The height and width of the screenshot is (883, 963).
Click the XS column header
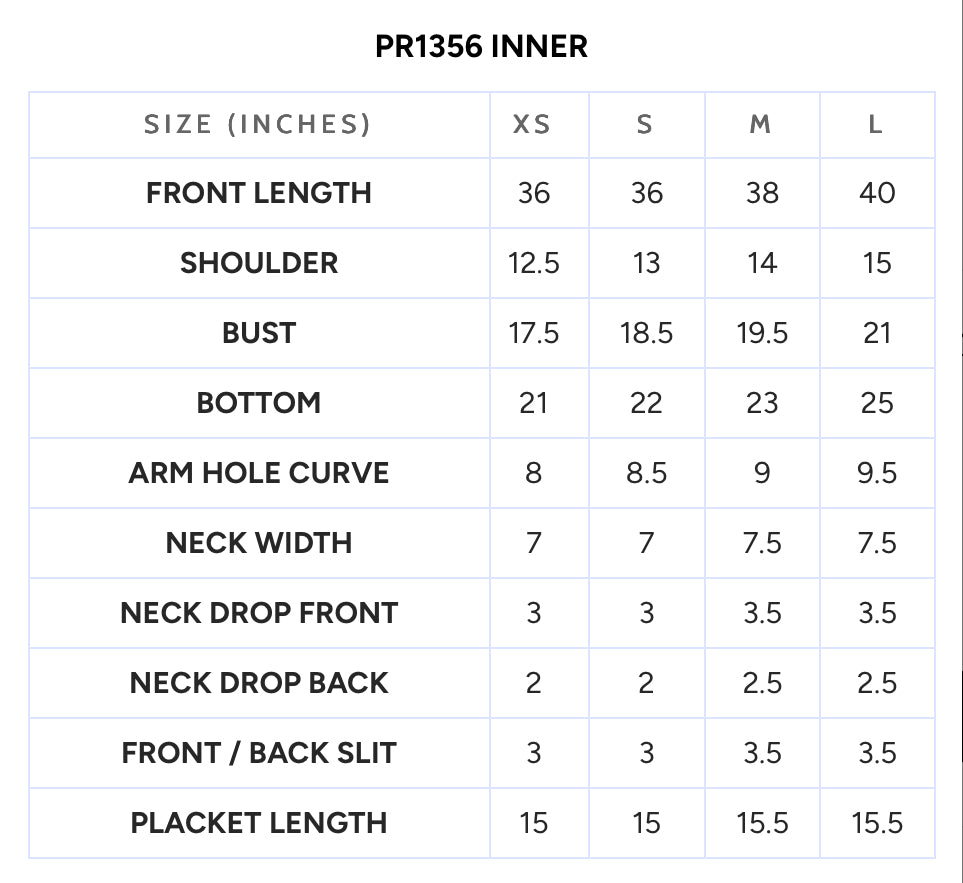tap(532, 125)
